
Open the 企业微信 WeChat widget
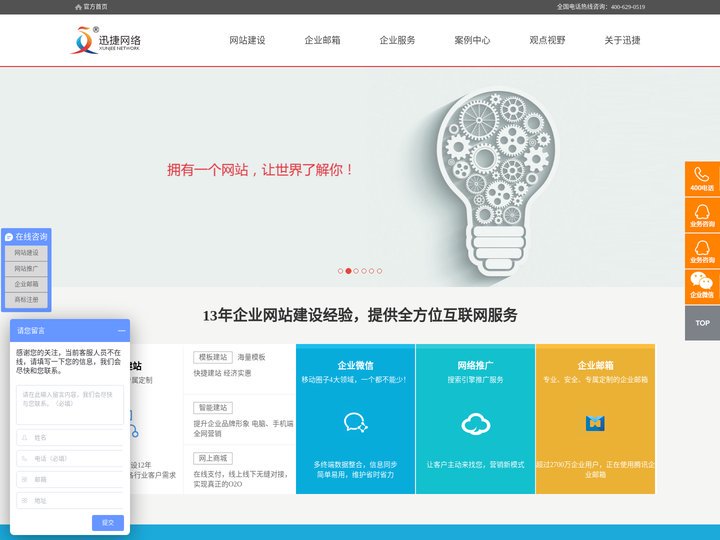(x=702, y=287)
